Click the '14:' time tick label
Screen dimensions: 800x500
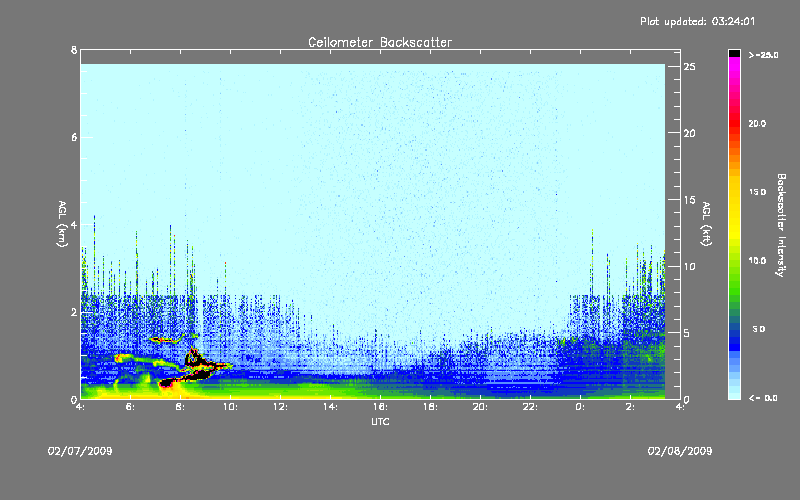click(x=331, y=407)
